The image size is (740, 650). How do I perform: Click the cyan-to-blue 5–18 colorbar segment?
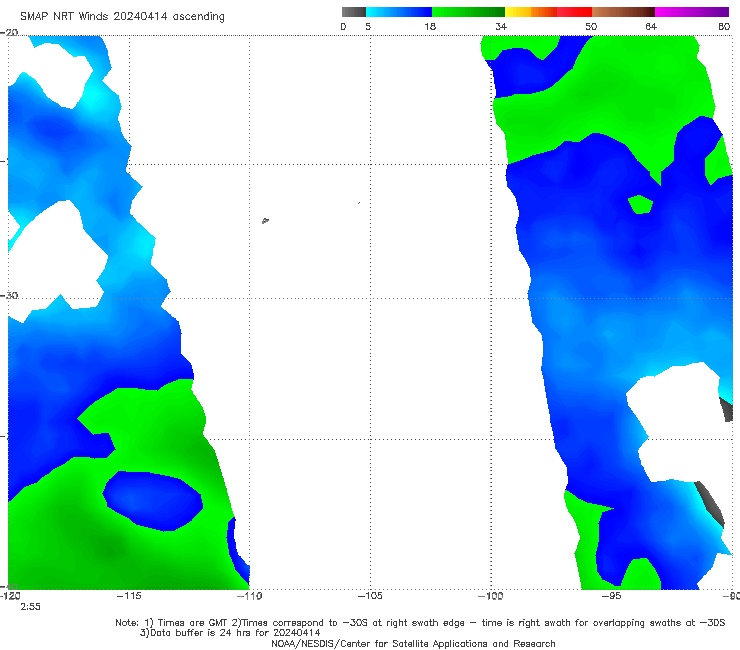click(399, 12)
